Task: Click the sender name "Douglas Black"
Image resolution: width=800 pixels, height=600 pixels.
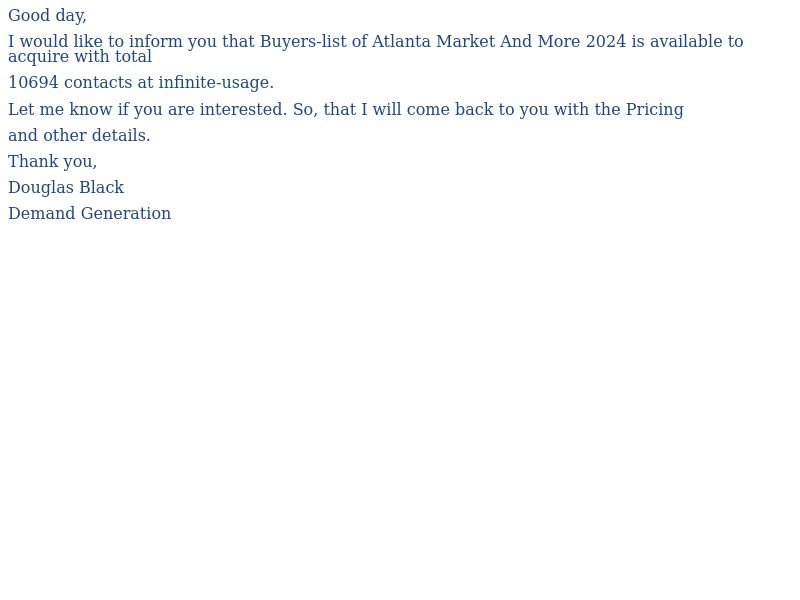Action: coord(66,188)
